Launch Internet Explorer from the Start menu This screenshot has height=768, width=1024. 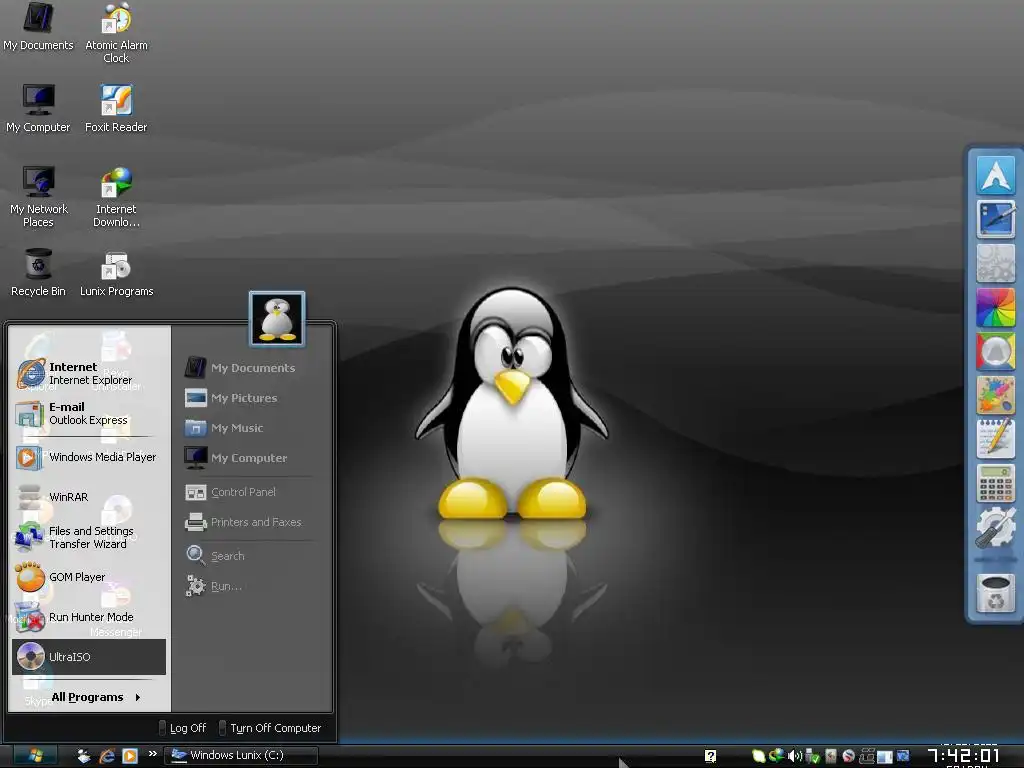(x=89, y=374)
